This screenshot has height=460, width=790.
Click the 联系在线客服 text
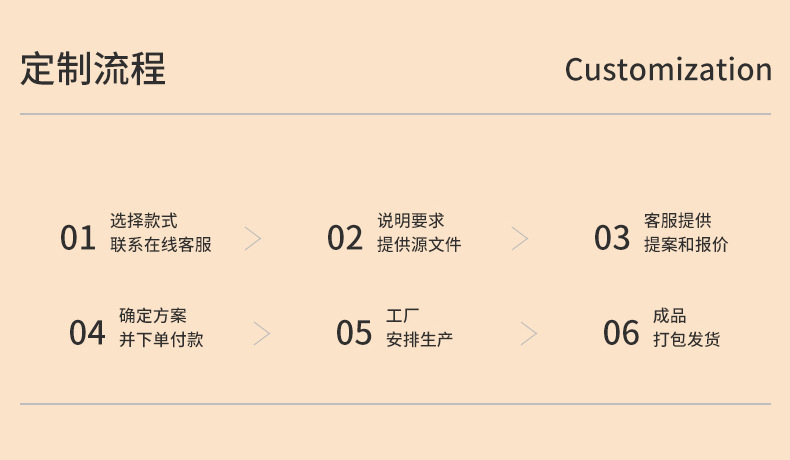click(x=161, y=245)
